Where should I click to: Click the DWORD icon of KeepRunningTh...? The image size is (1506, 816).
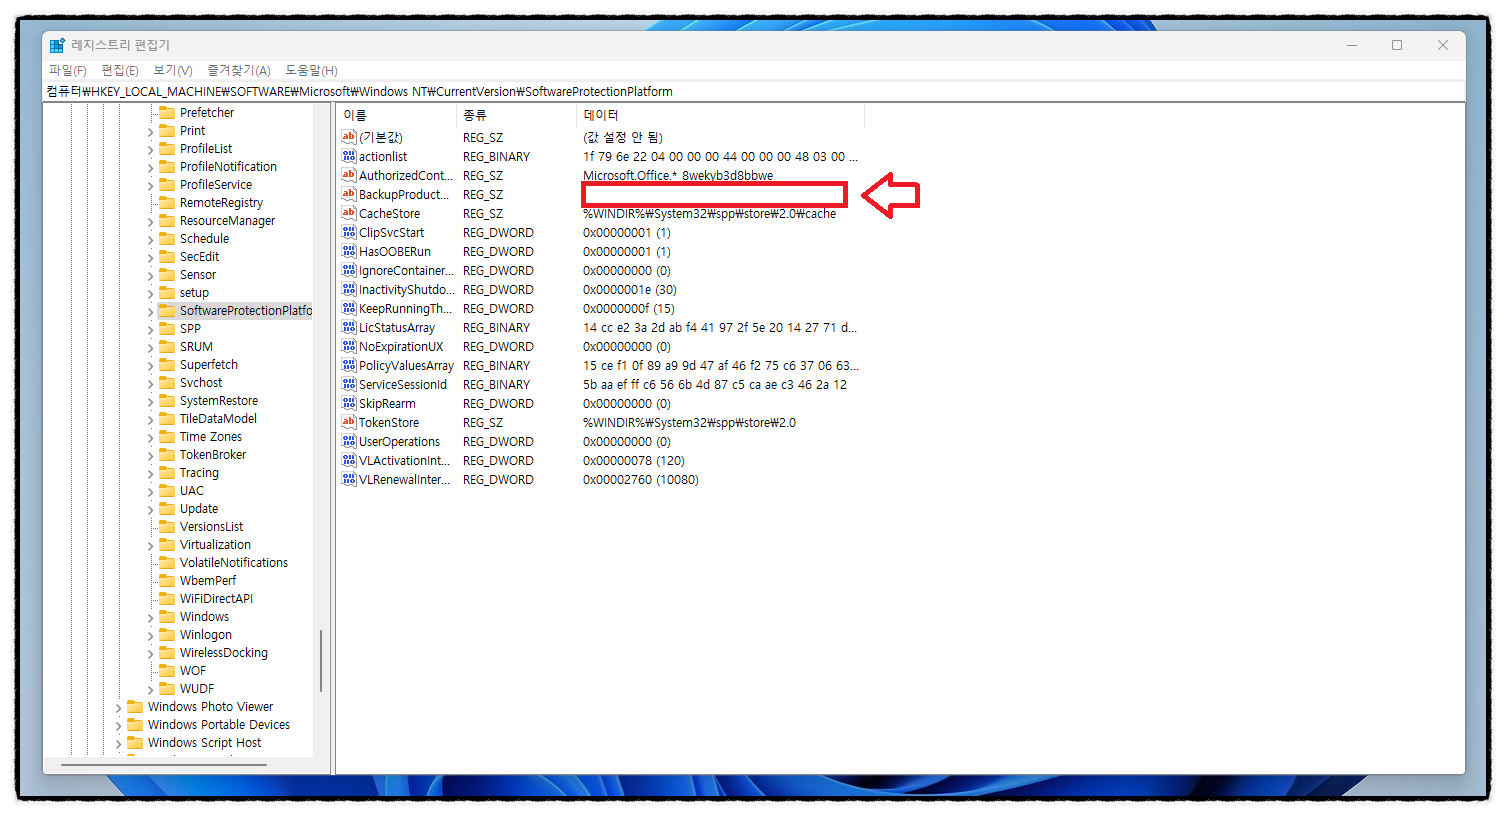pyautogui.click(x=349, y=308)
